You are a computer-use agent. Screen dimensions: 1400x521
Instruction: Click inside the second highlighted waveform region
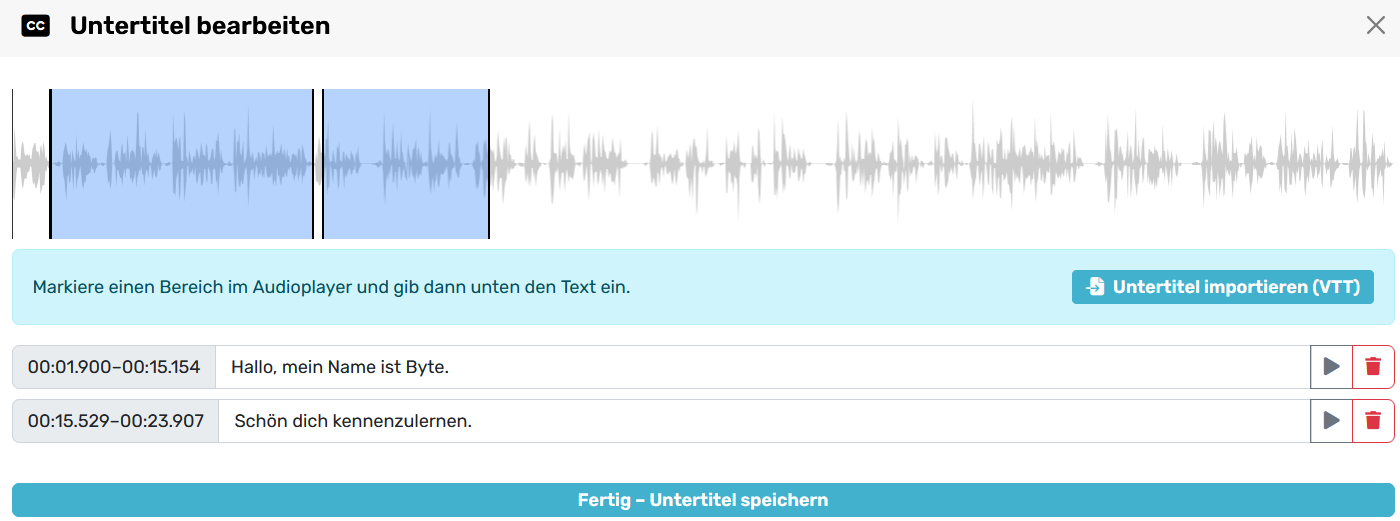(x=405, y=164)
